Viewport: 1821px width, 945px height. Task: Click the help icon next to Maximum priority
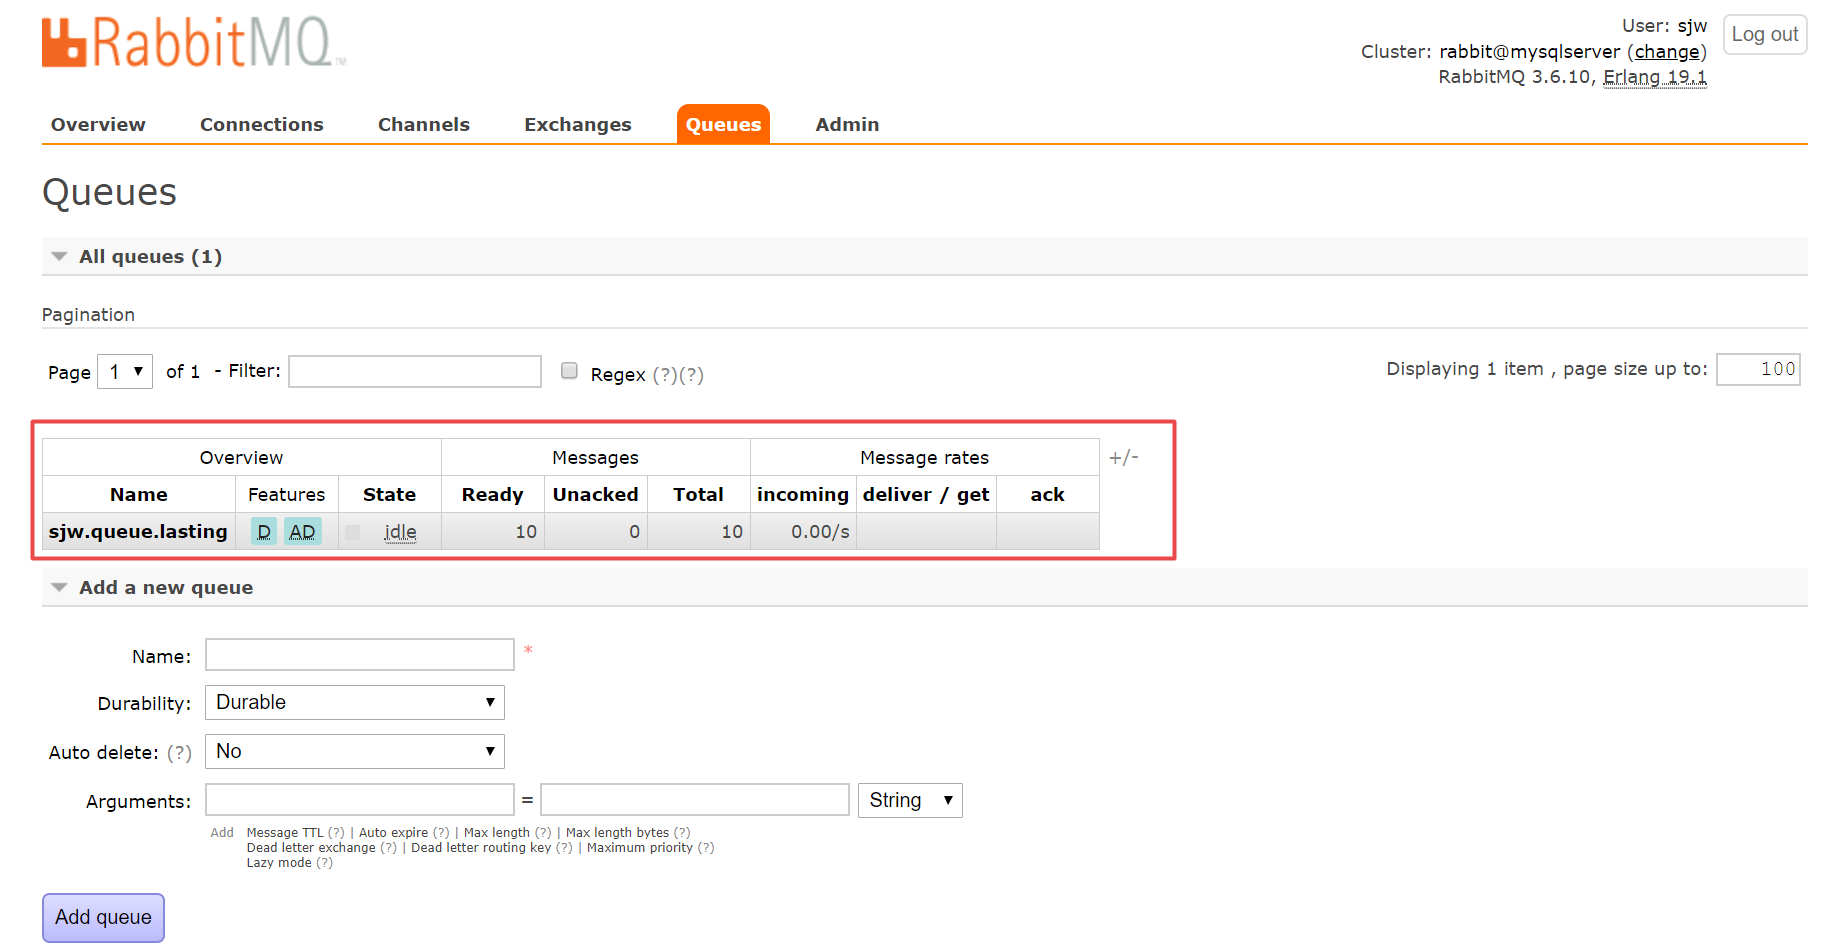706,848
